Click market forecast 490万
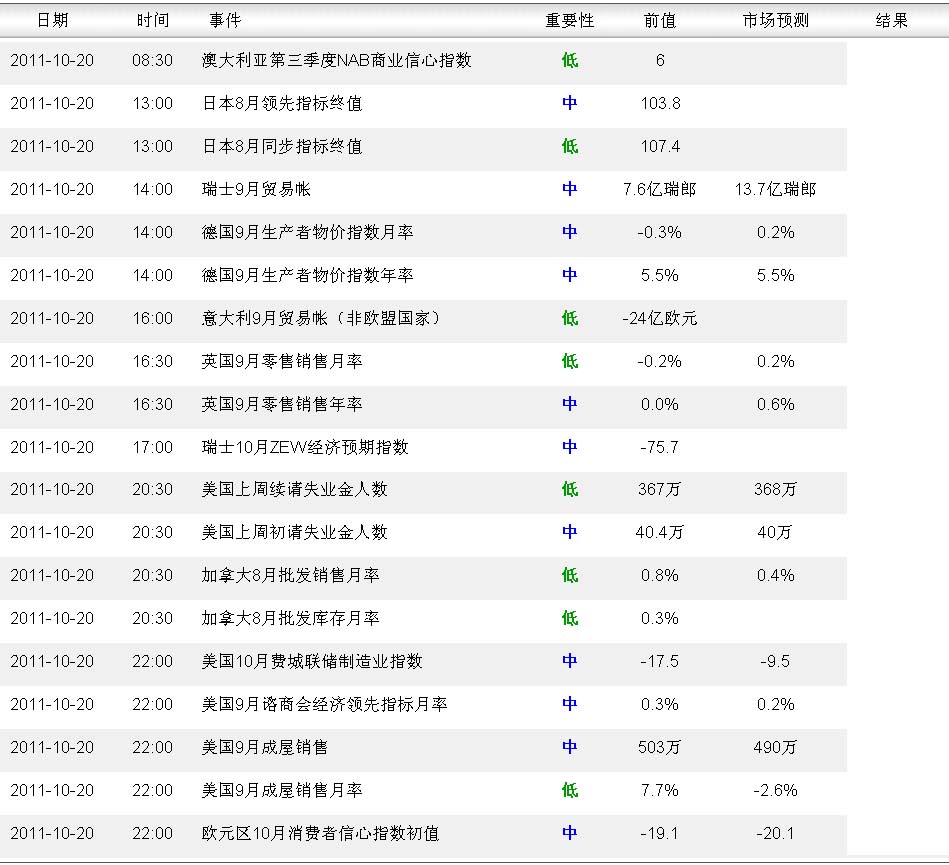Image resolution: width=949 pixels, height=865 pixels. pos(775,747)
